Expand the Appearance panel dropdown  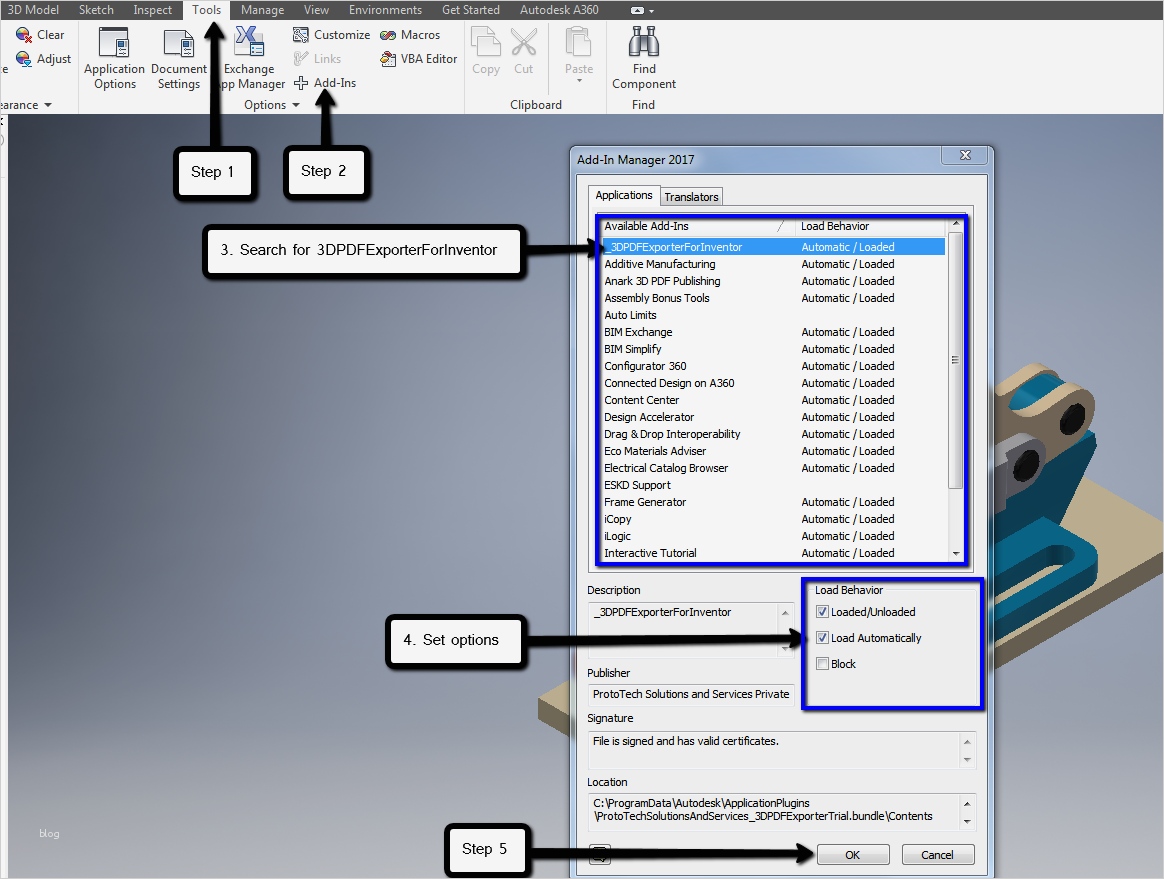48,105
